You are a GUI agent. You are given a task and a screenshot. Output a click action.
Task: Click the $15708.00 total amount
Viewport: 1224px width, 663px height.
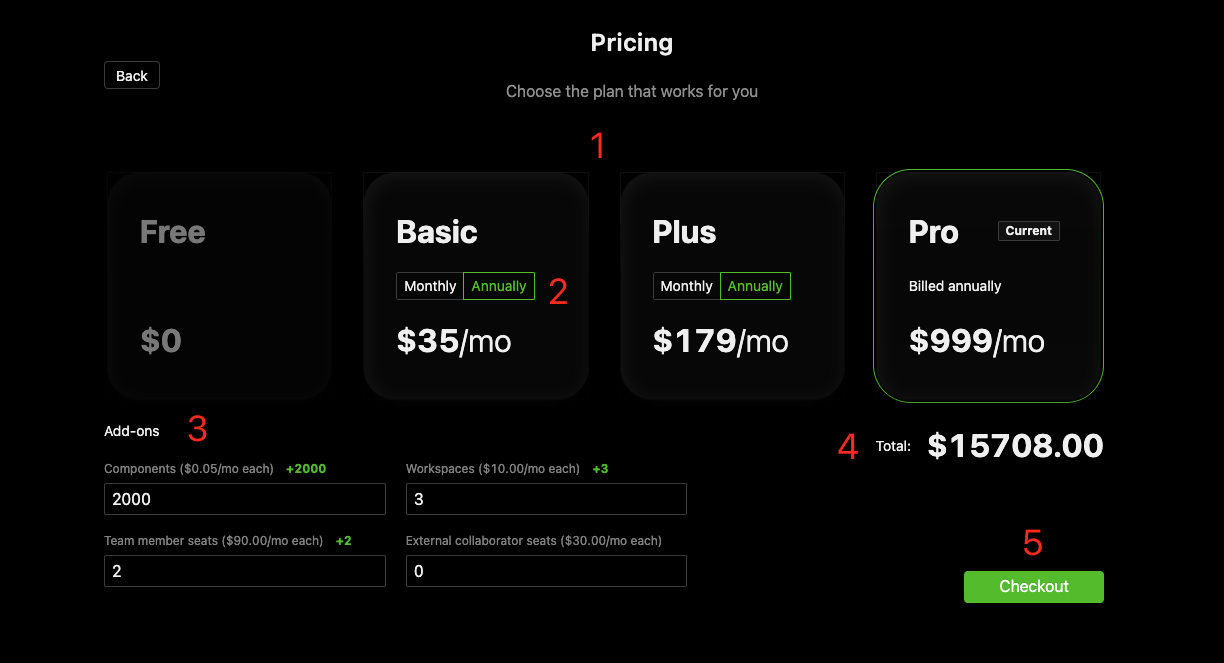point(1015,446)
